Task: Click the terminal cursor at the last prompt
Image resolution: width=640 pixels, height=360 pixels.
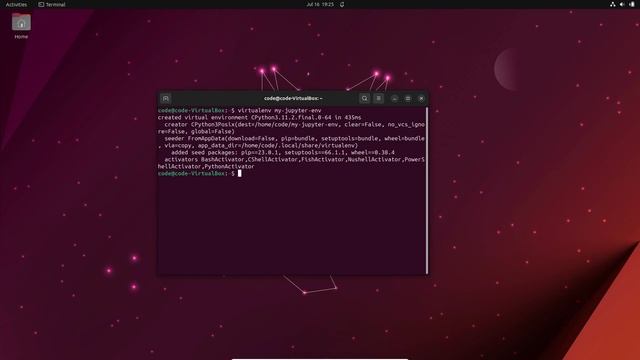Action: (x=240, y=173)
